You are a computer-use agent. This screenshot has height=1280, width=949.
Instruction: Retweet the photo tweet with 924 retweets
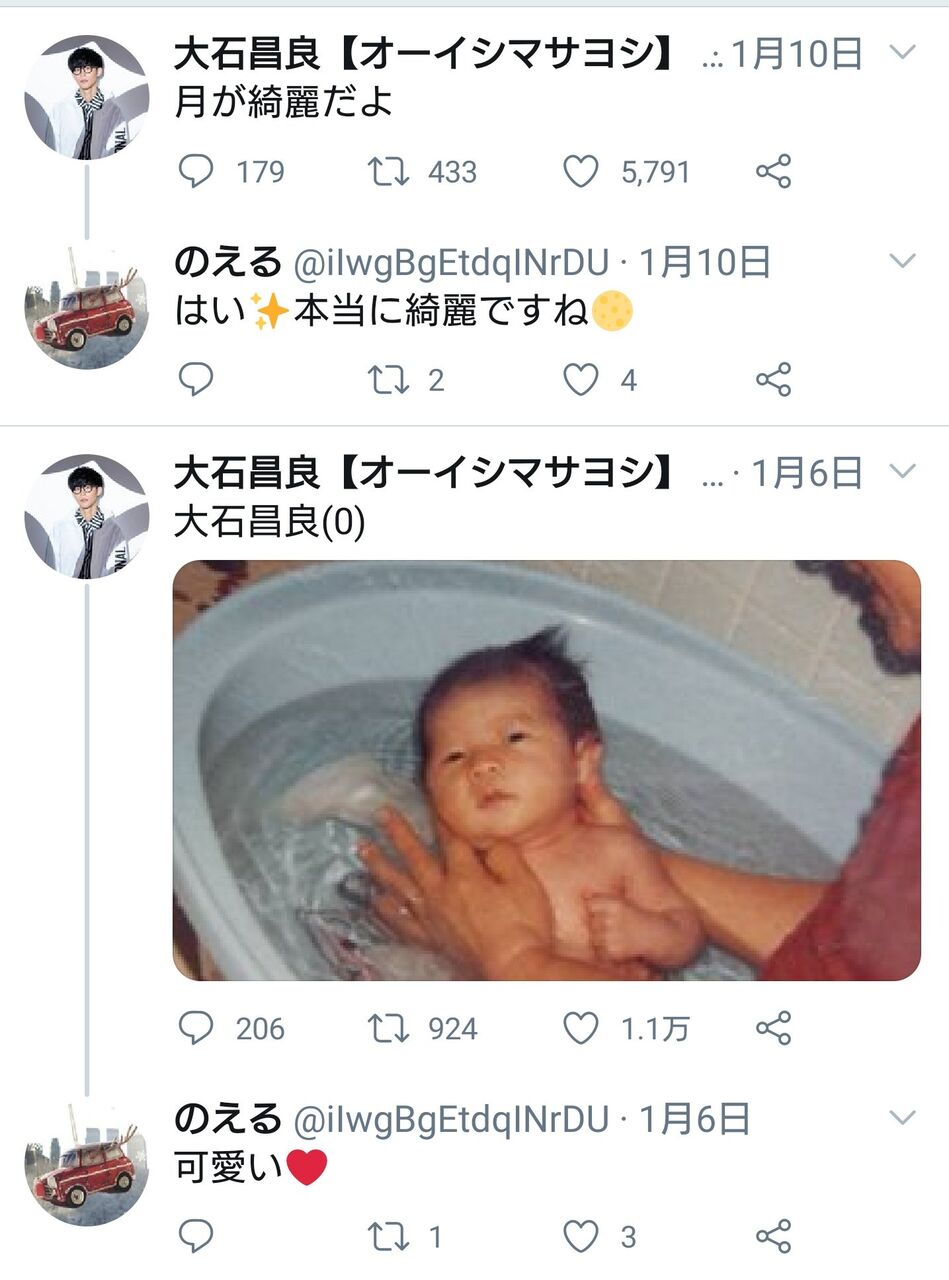(388, 1028)
